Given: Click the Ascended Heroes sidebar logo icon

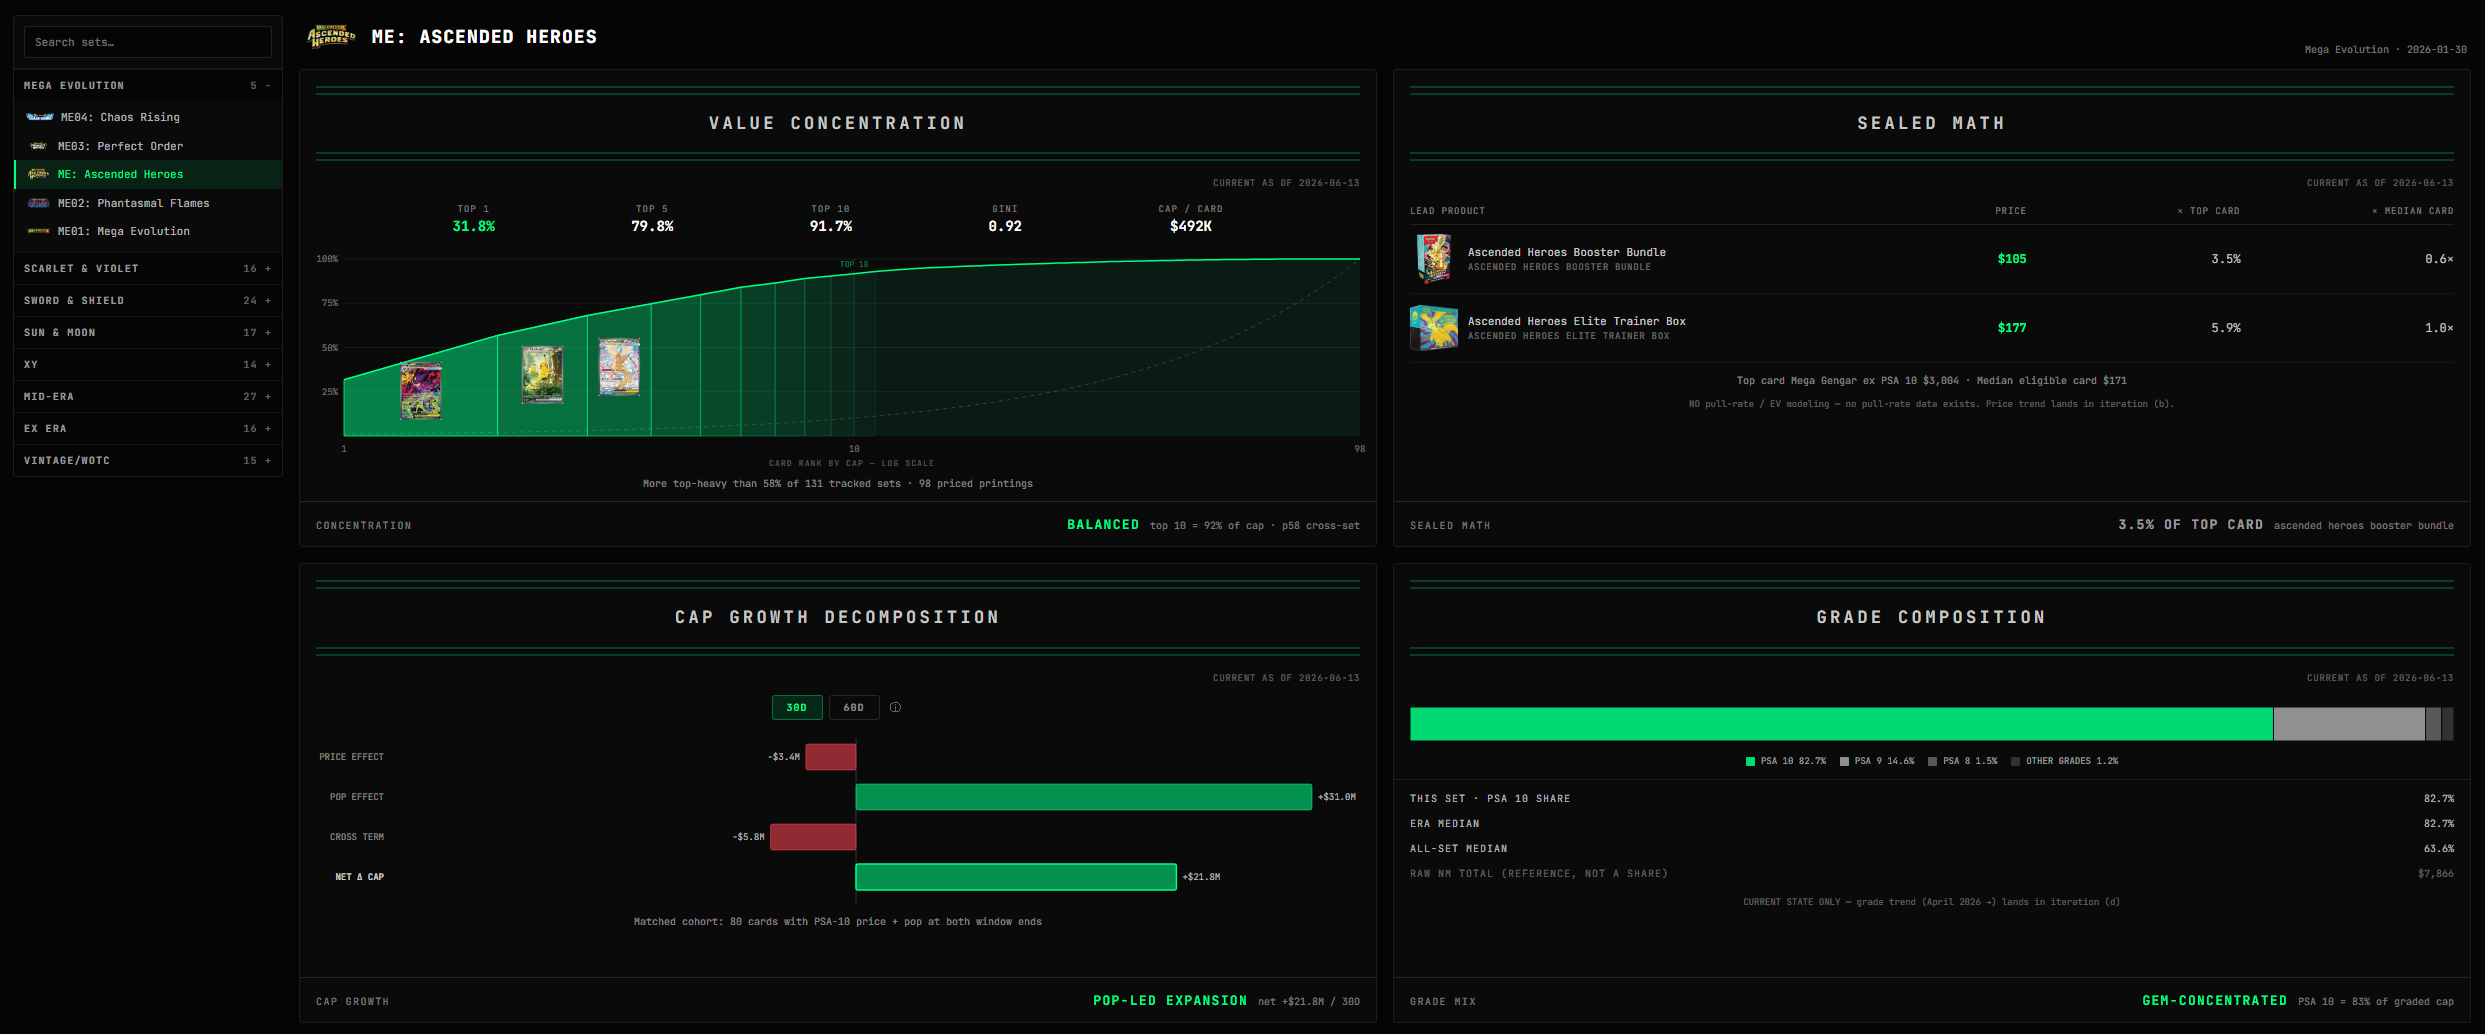Looking at the screenshot, I should 38,174.
